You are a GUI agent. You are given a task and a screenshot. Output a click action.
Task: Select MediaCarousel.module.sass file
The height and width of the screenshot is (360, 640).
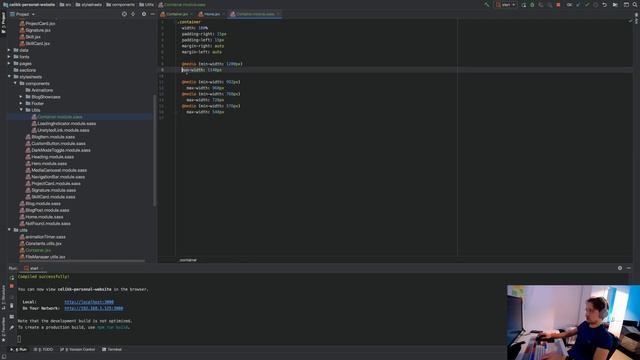pyautogui.click(x=56, y=170)
